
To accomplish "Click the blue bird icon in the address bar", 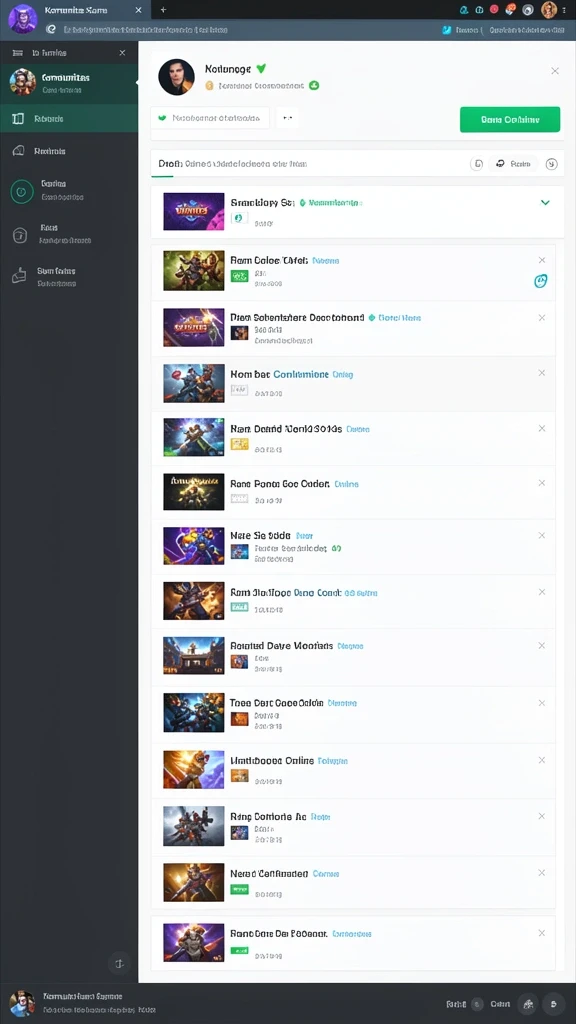I will point(447,30).
